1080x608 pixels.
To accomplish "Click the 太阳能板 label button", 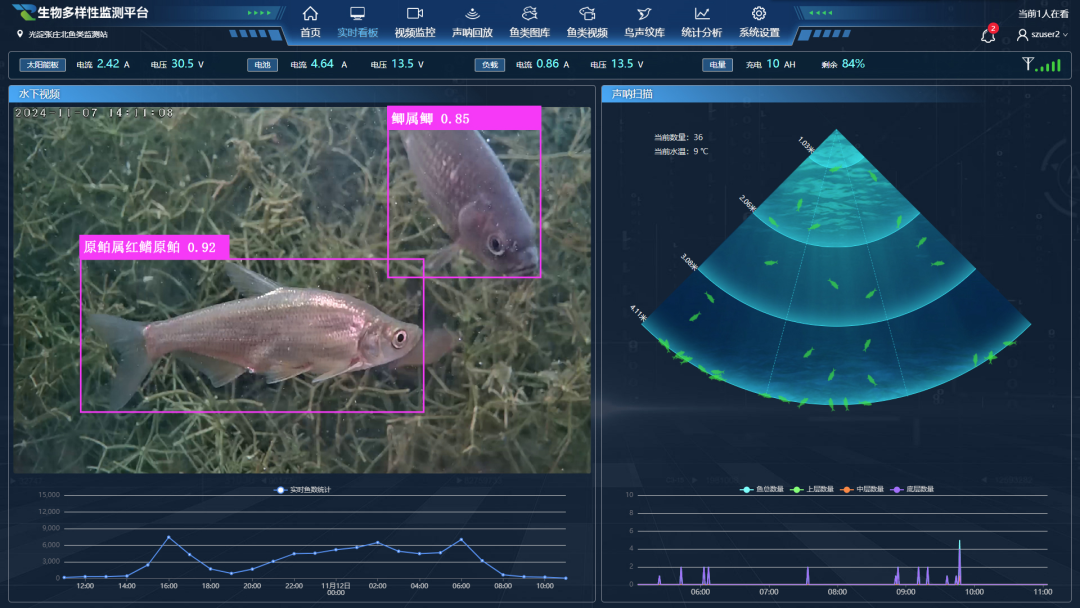I will click(x=42, y=65).
